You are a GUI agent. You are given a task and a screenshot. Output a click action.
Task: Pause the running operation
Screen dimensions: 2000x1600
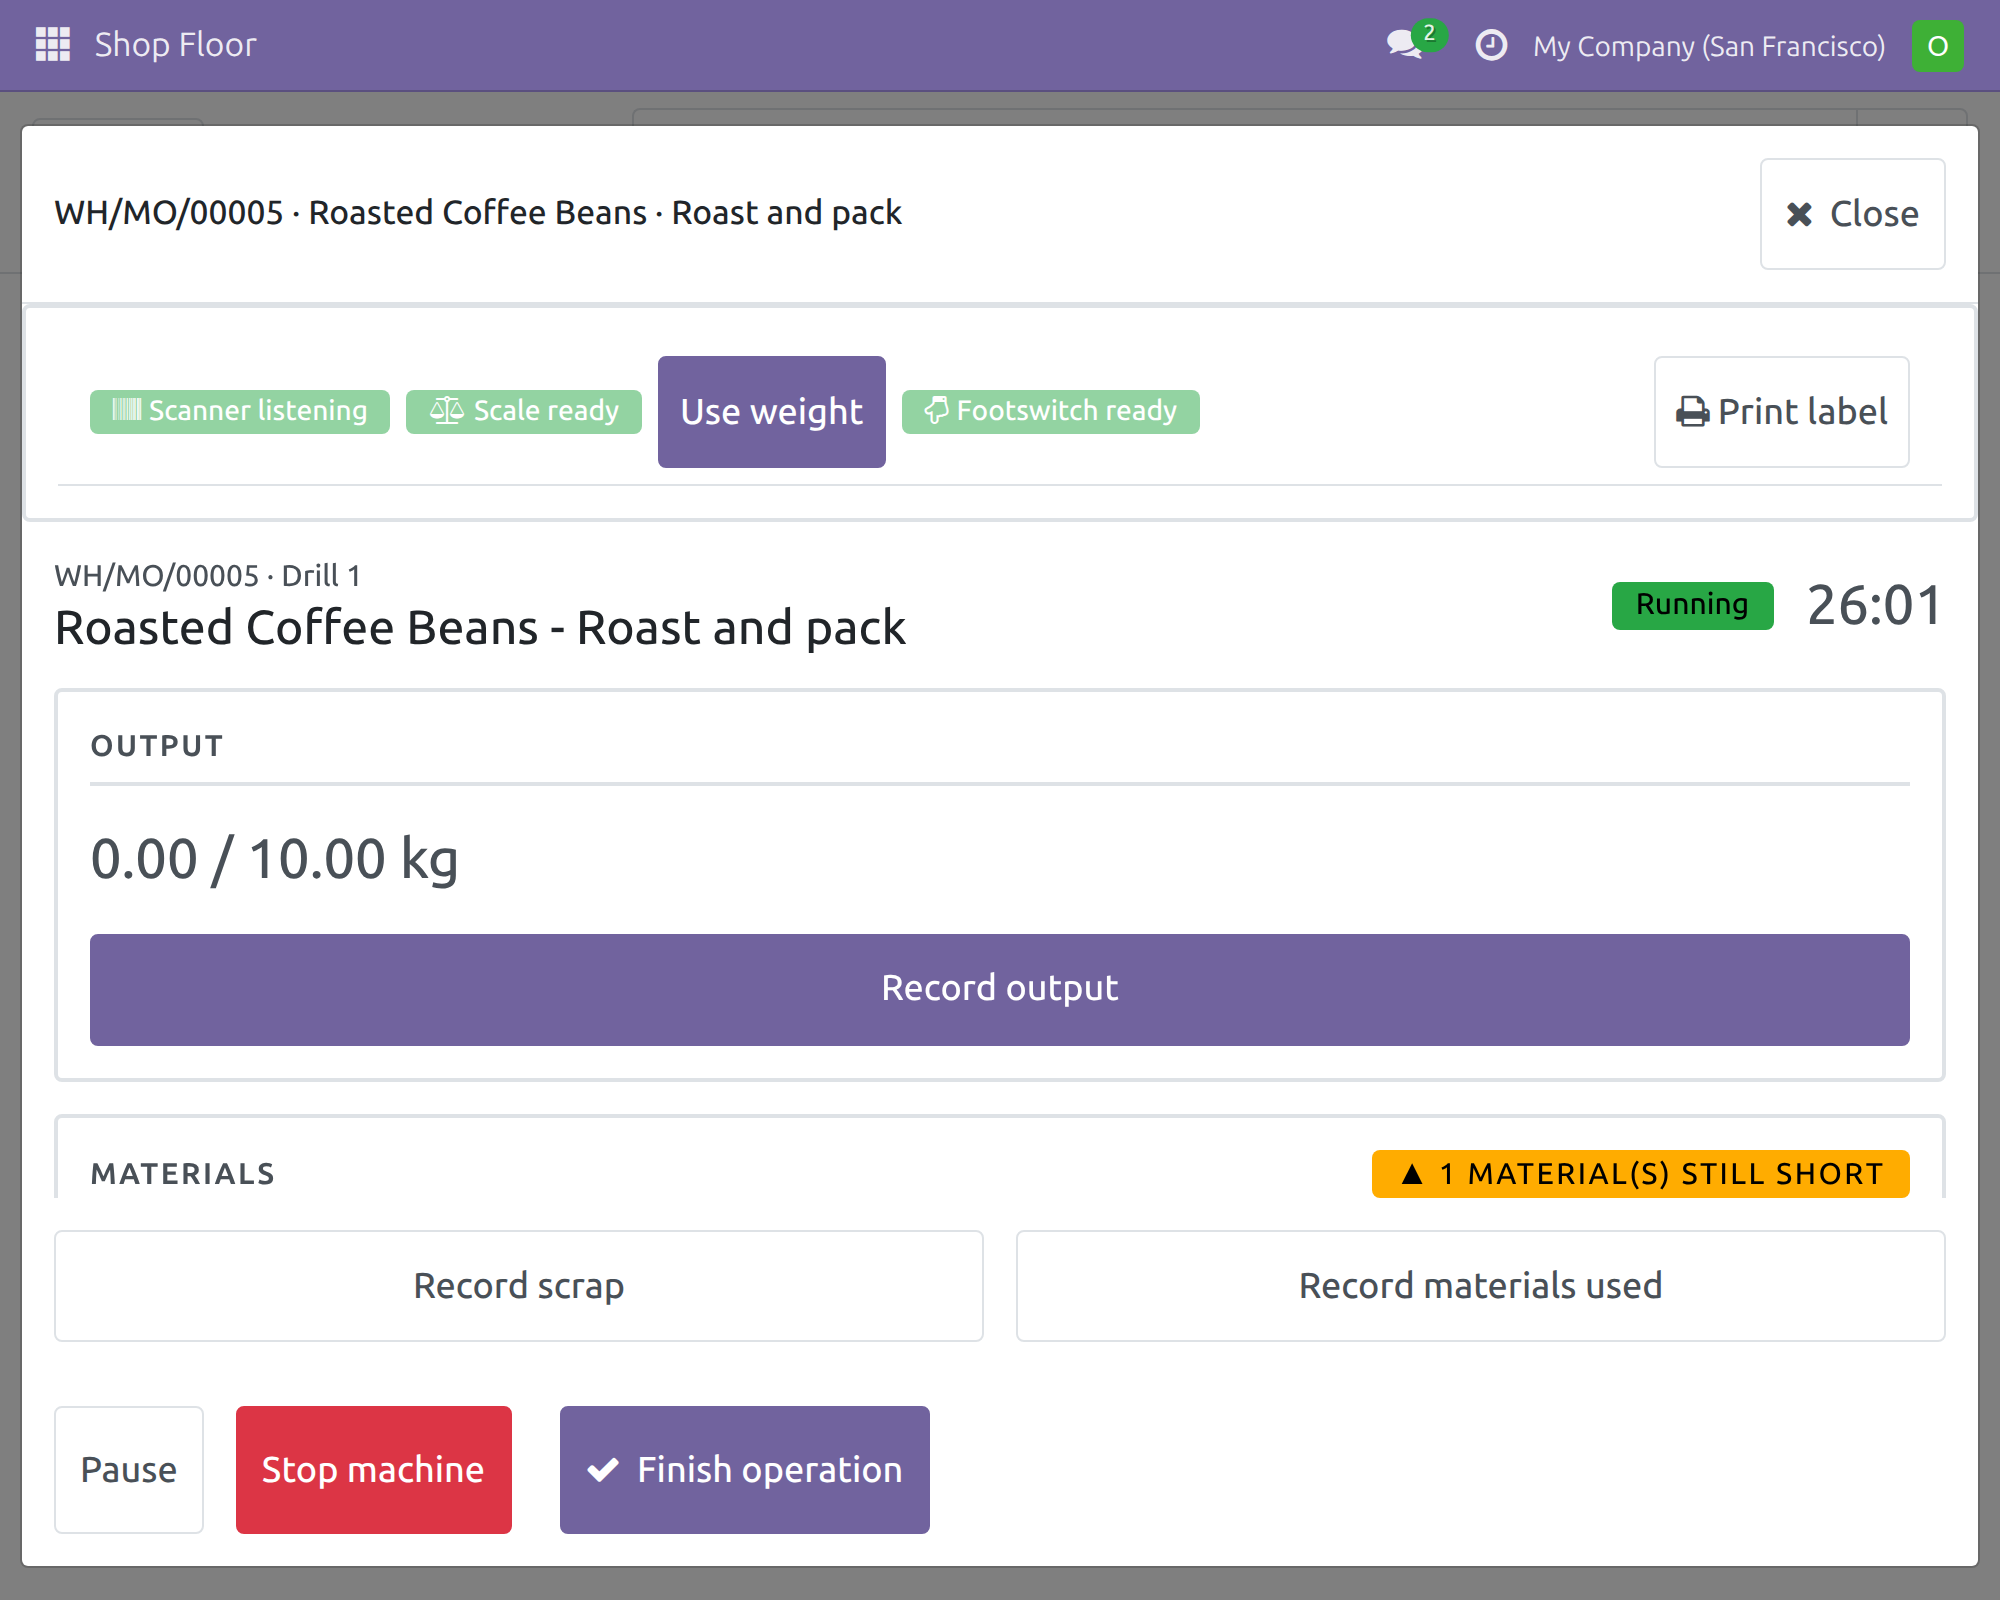point(129,1470)
